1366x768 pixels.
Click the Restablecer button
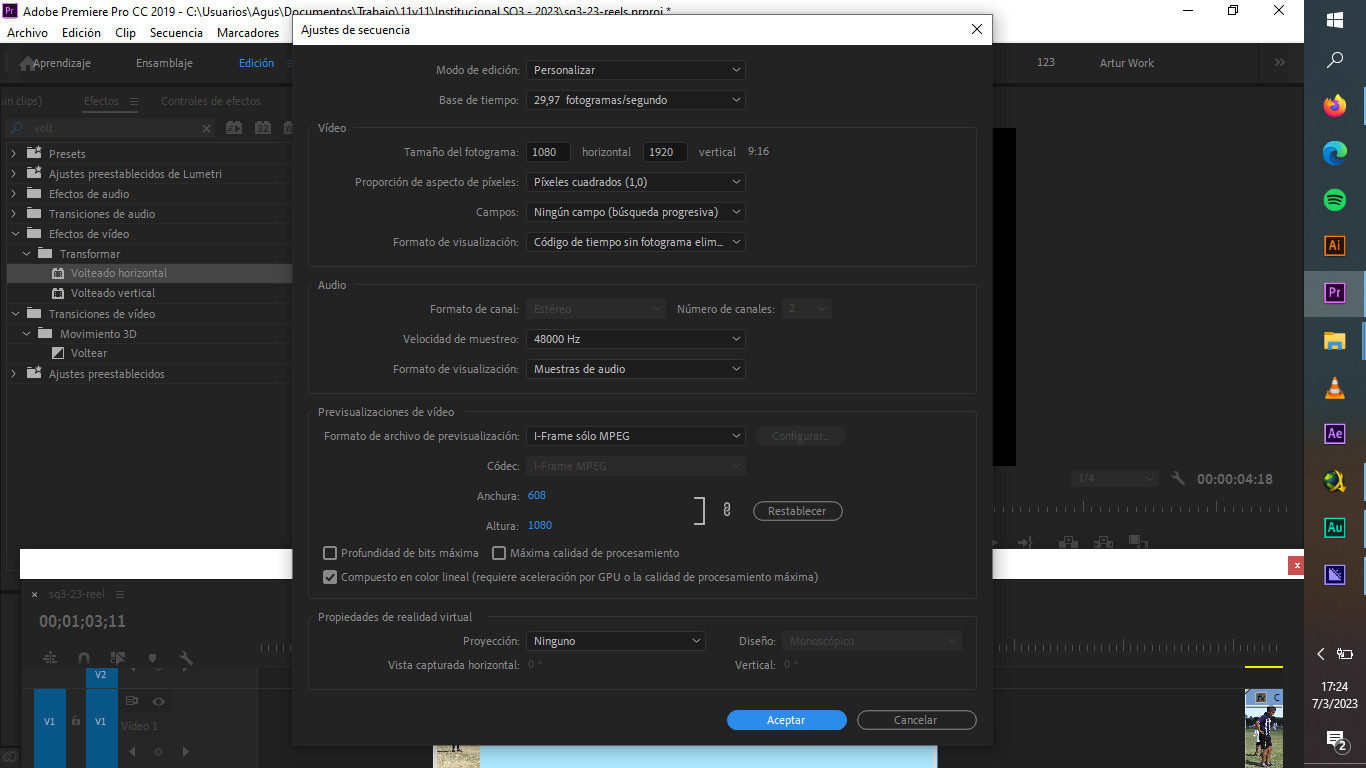pos(797,511)
